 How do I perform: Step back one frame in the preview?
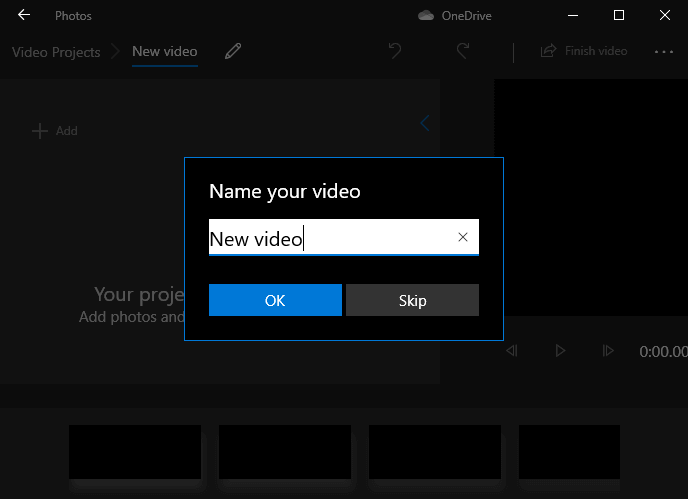[512, 351]
